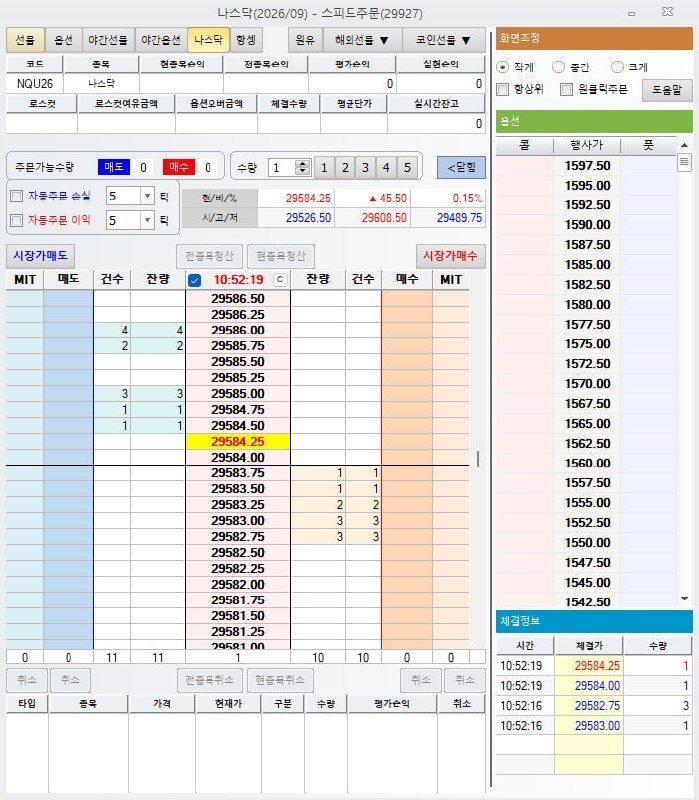Click the red 매수 available quantity label
The image size is (699, 800).
click(x=179, y=167)
